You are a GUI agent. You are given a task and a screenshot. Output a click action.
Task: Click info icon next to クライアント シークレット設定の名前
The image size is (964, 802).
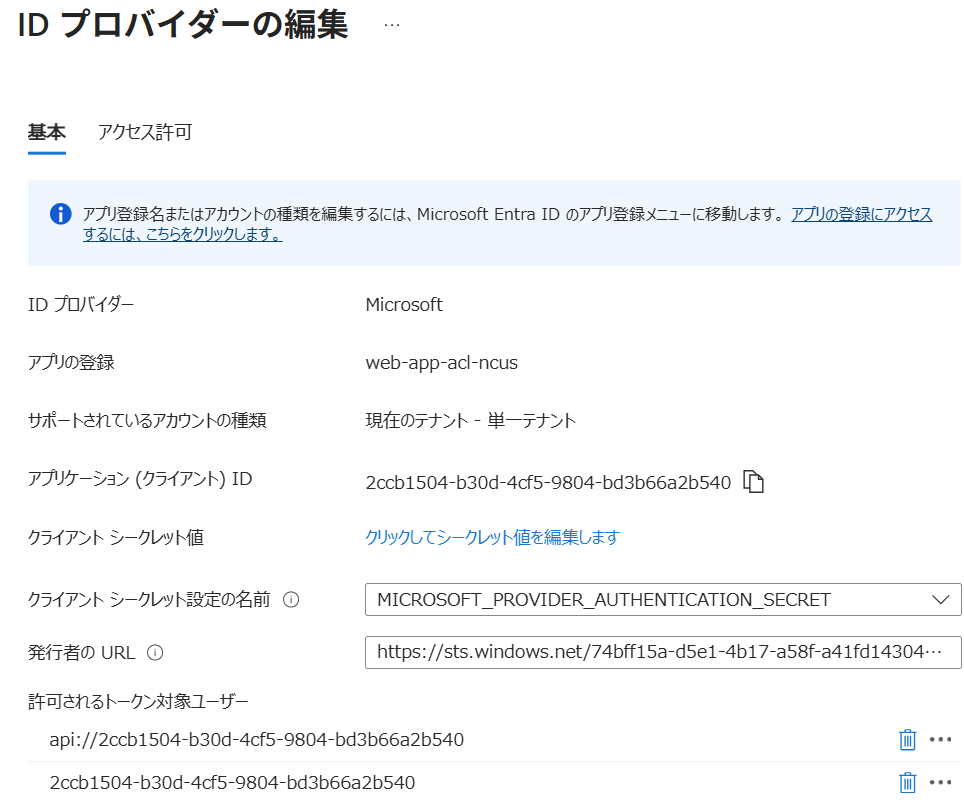(x=291, y=600)
